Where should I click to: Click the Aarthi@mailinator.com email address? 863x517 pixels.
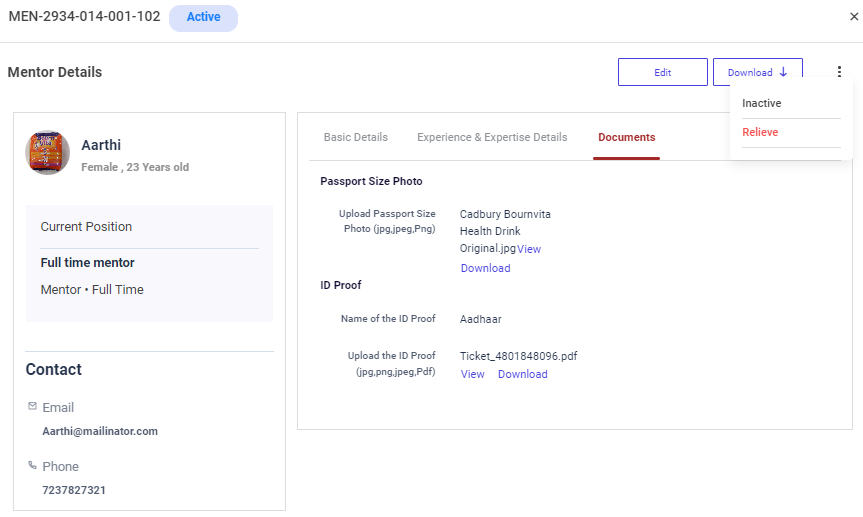100,431
